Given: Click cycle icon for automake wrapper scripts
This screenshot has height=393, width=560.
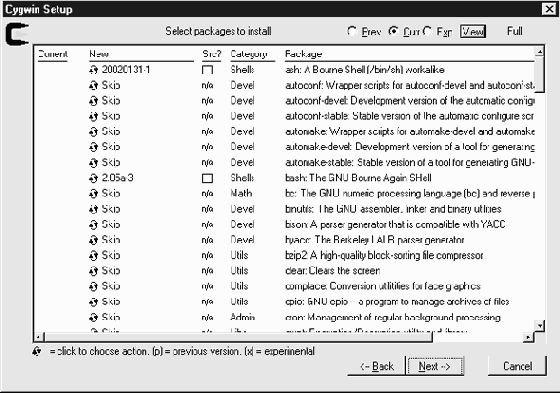Looking at the screenshot, I should (93, 132).
